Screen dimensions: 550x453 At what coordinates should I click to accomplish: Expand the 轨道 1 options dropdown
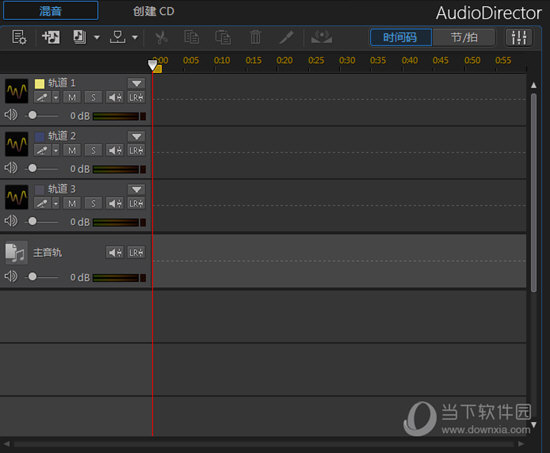[136, 84]
